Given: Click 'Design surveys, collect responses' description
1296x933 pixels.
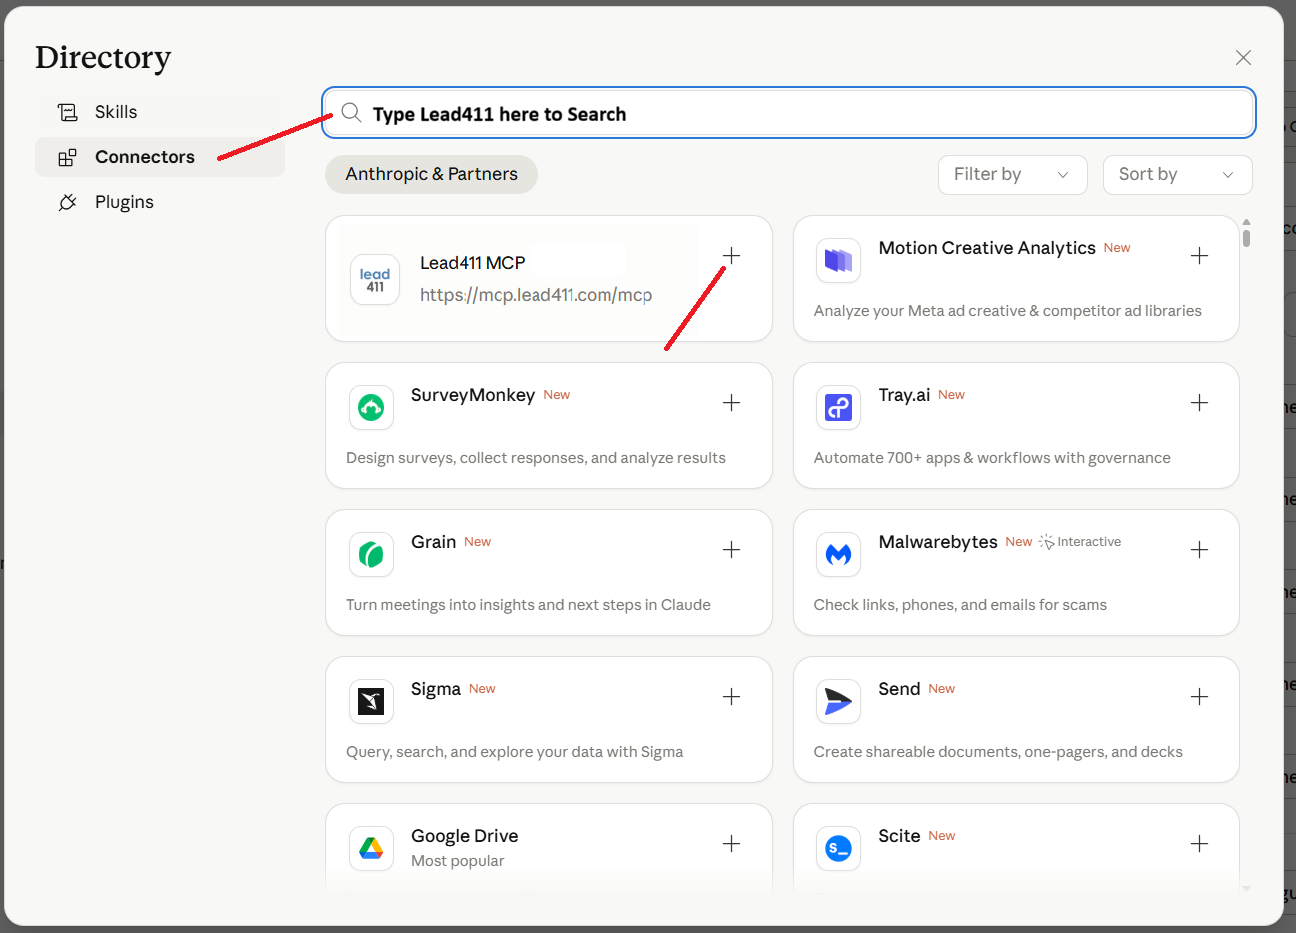Looking at the screenshot, I should [x=536, y=458].
